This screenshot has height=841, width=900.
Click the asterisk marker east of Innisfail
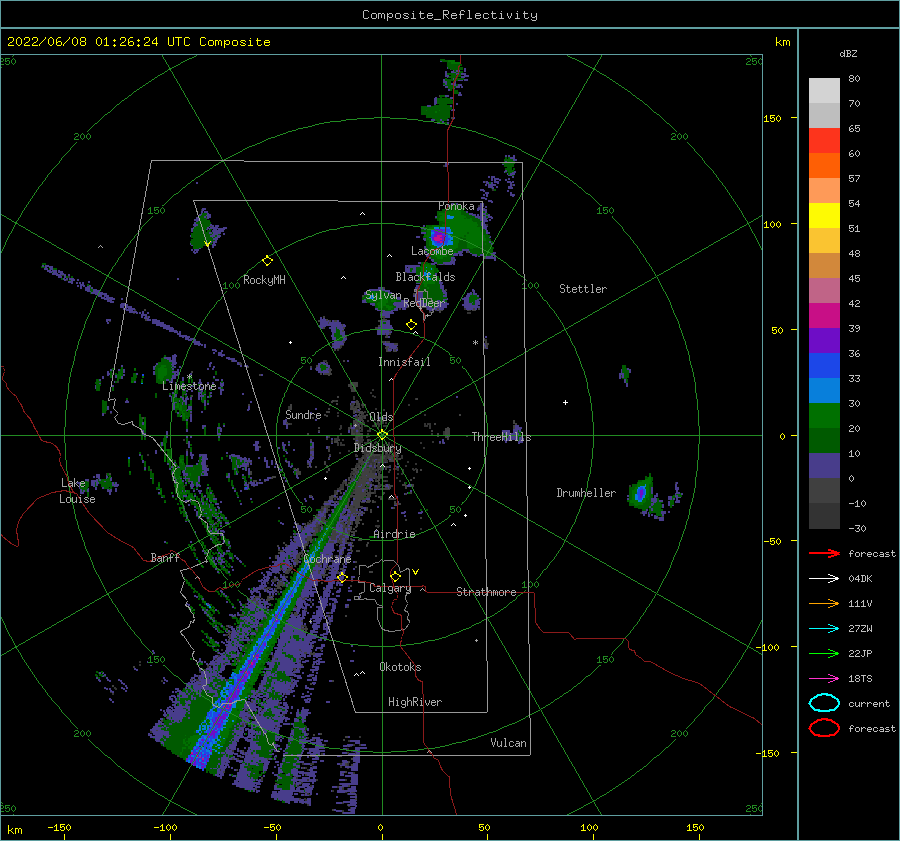coord(475,343)
